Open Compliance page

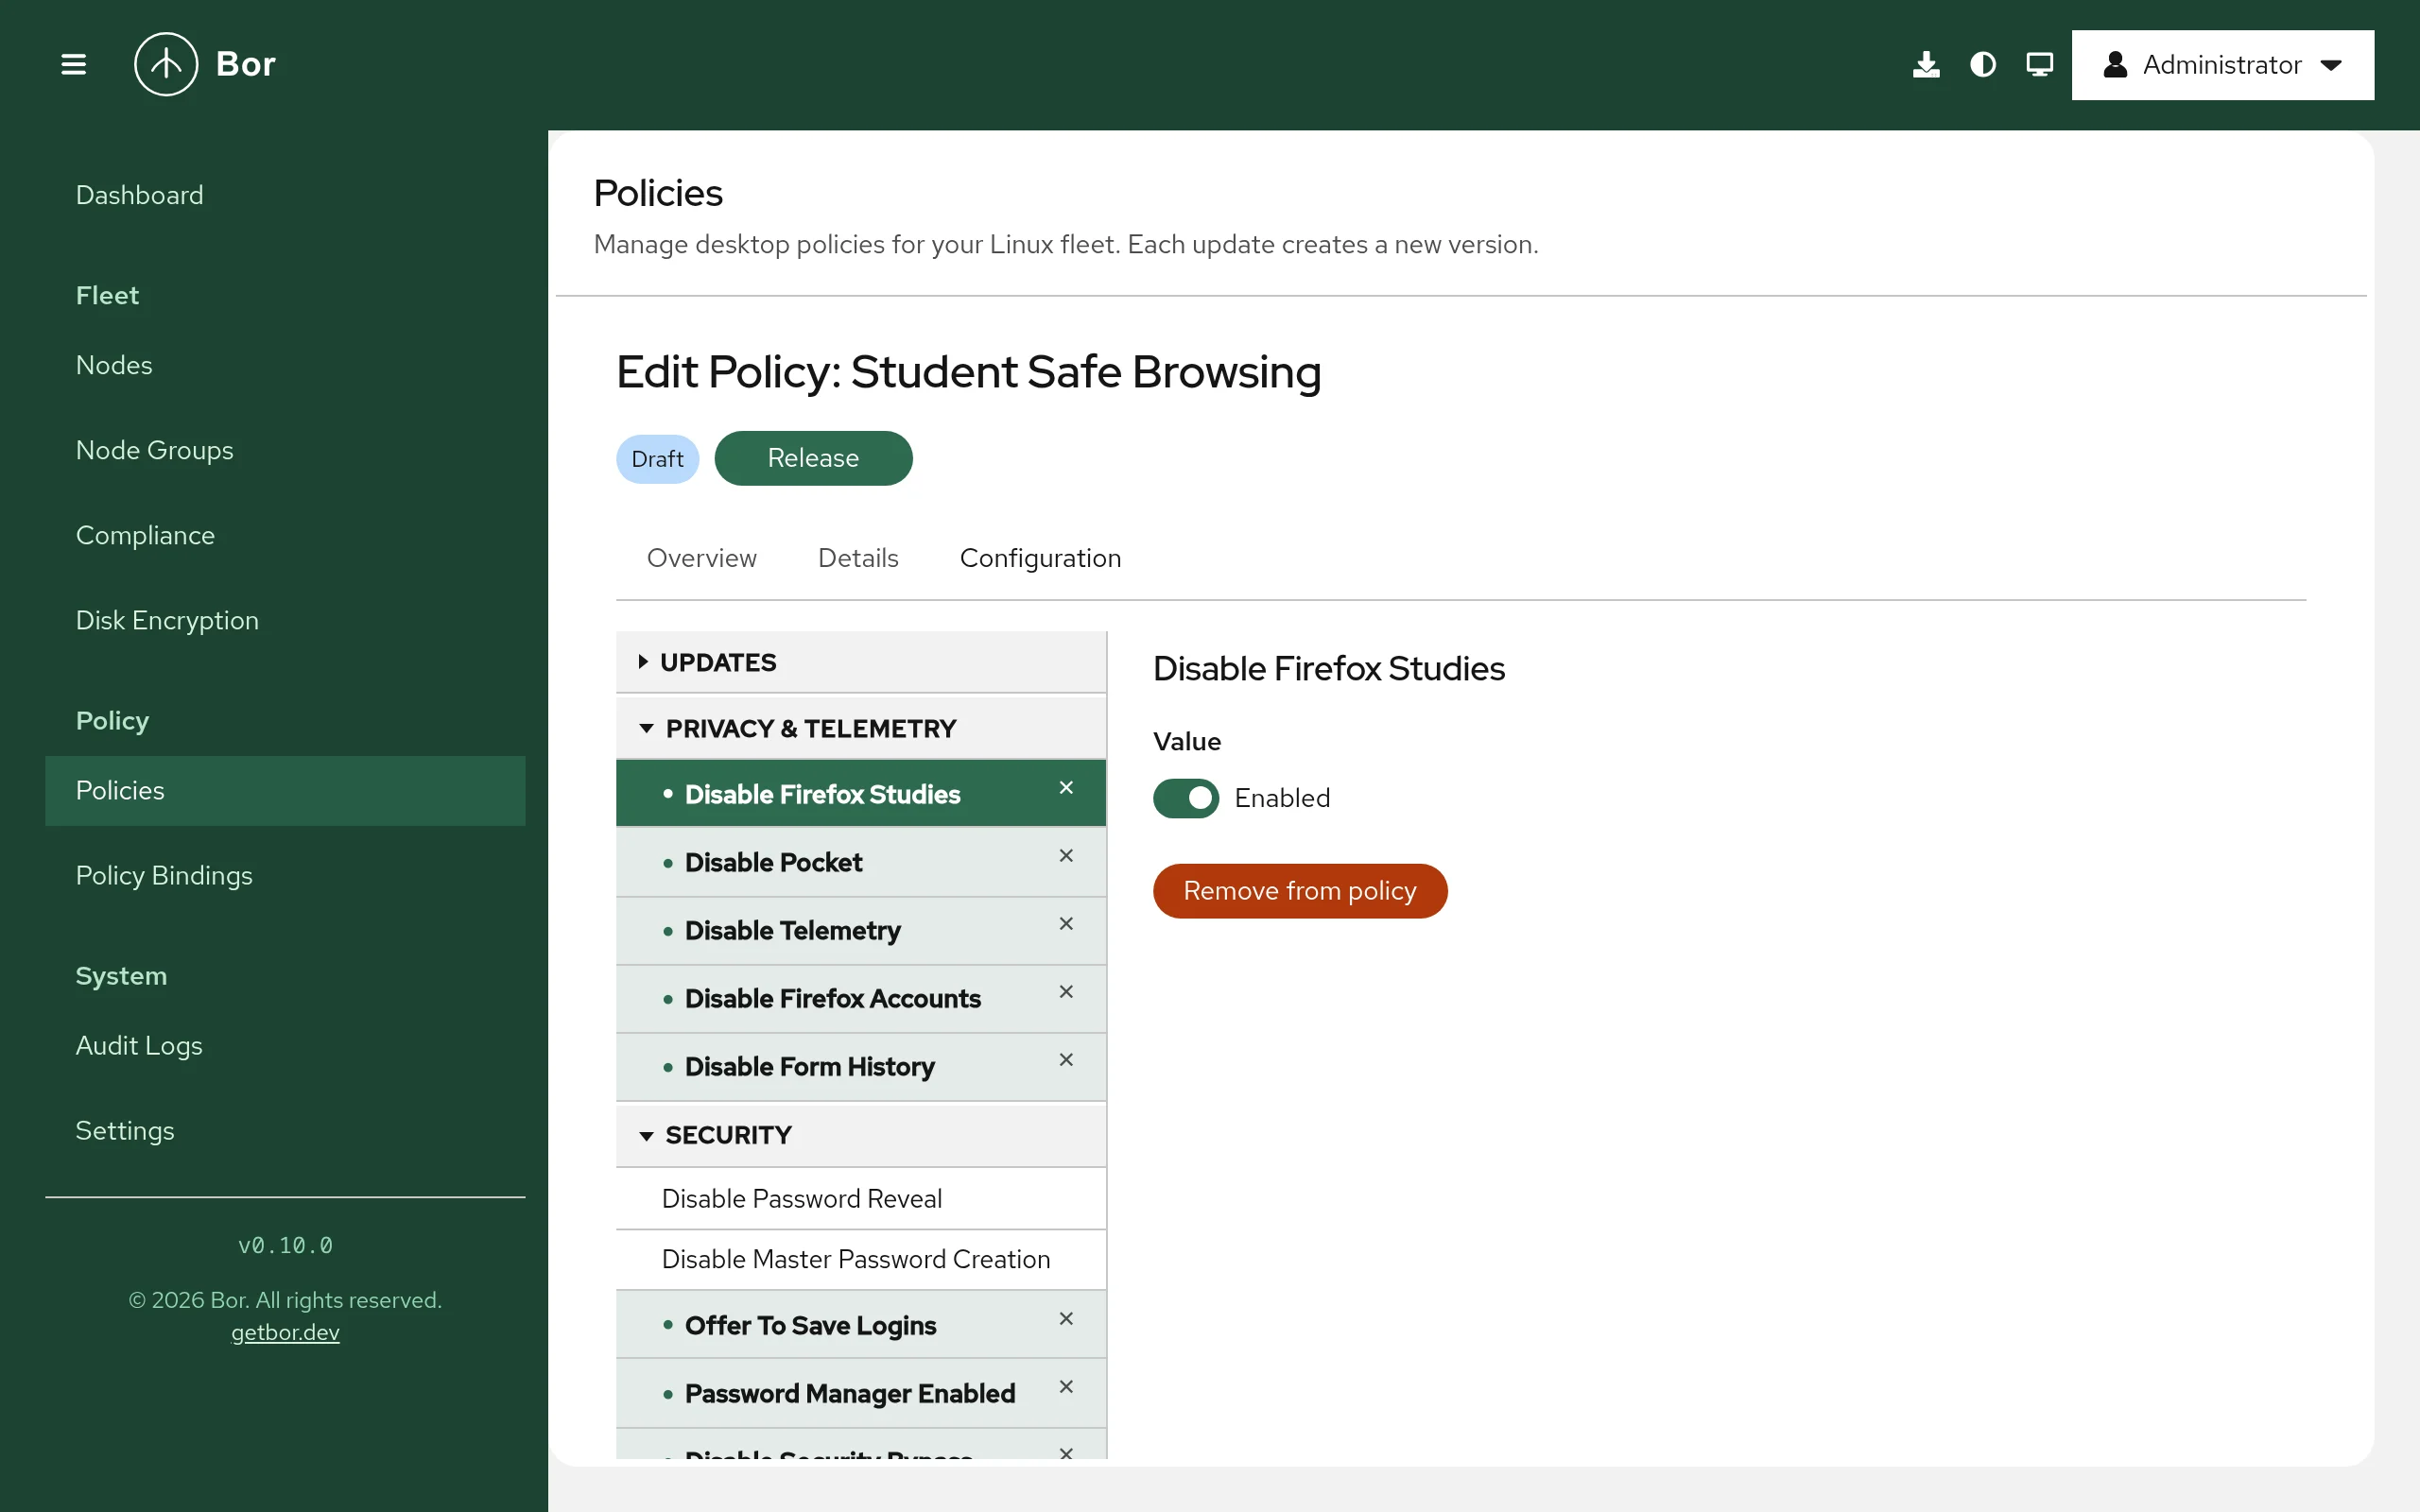coord(285,535)
